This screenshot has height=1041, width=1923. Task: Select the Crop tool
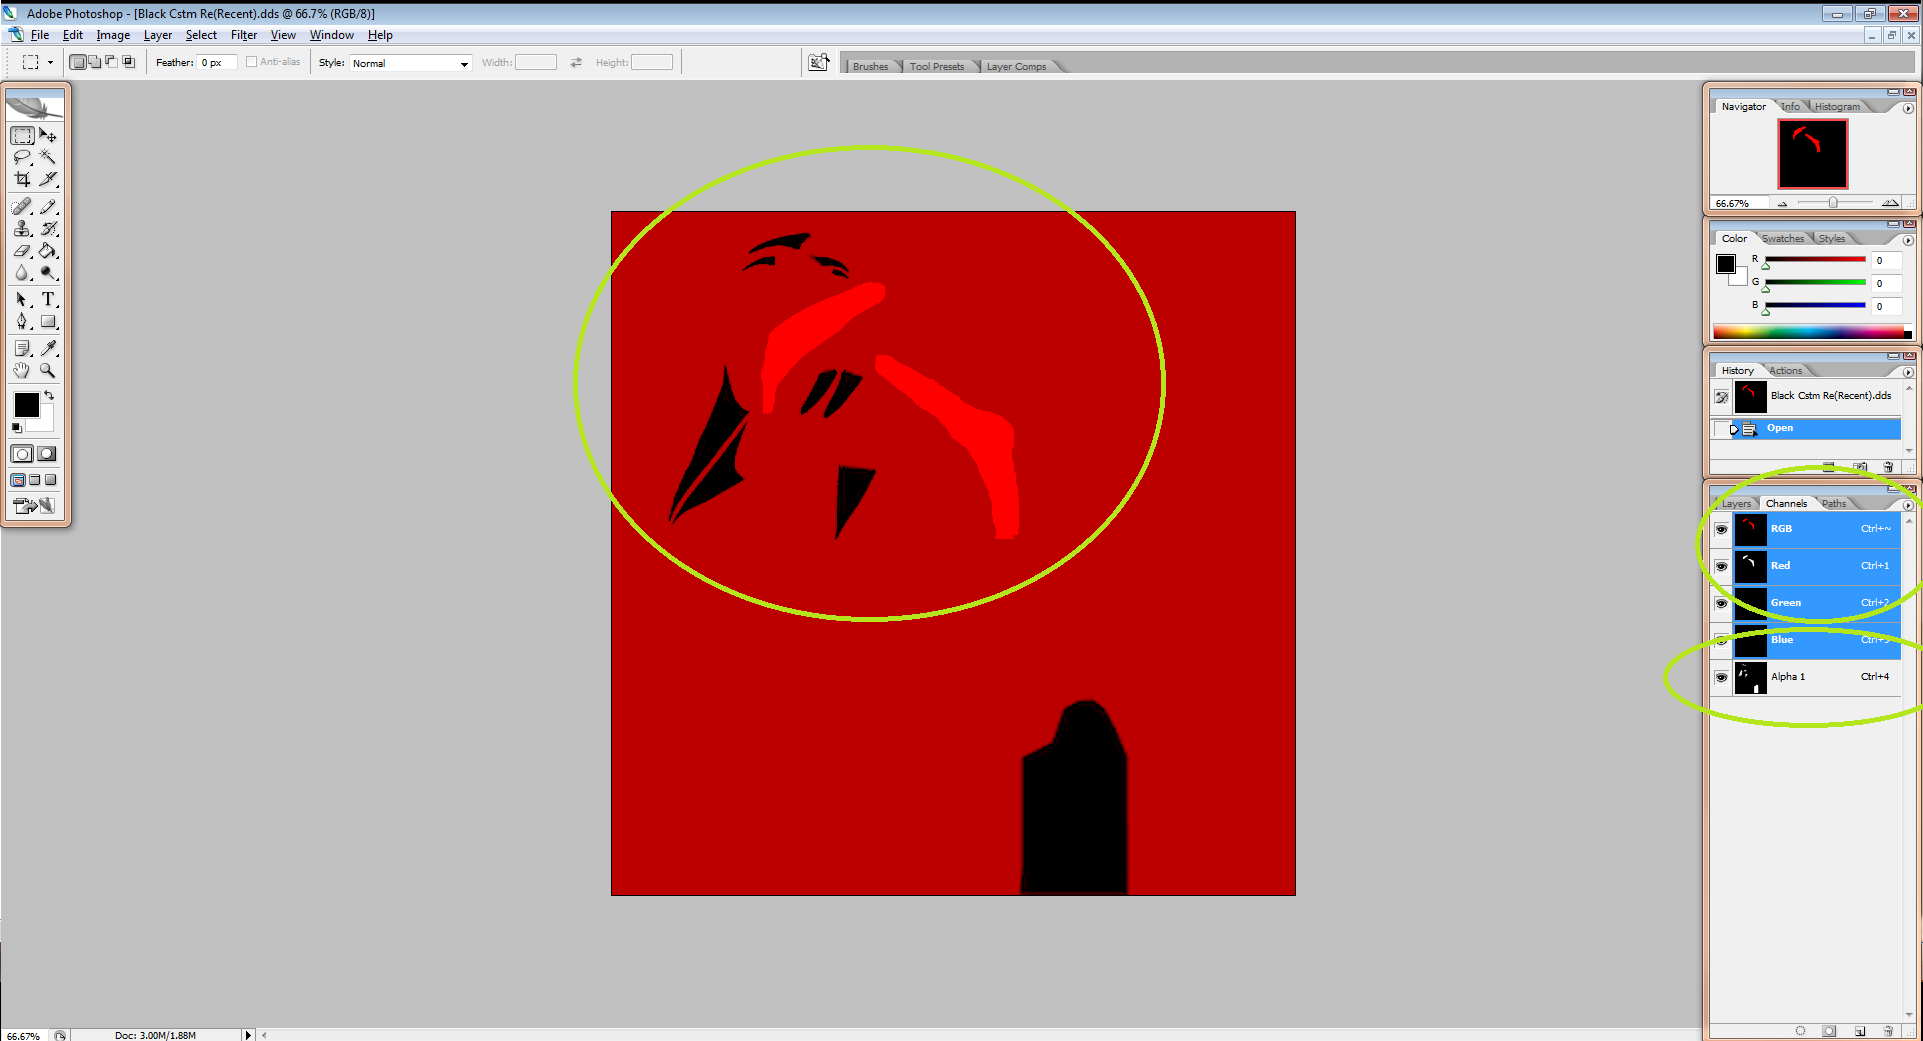(x=22, y=180)
